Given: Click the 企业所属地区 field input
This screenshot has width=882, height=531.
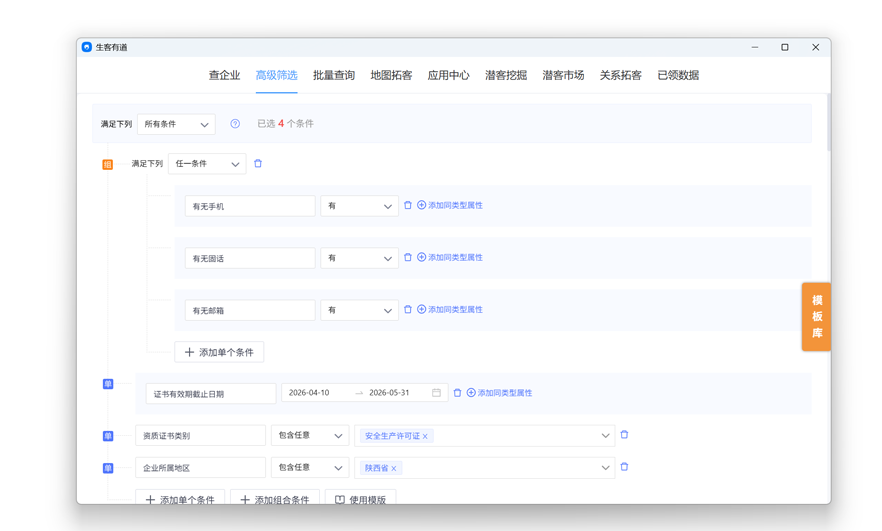Looking at the screenshot, I should tap(200, 467).
